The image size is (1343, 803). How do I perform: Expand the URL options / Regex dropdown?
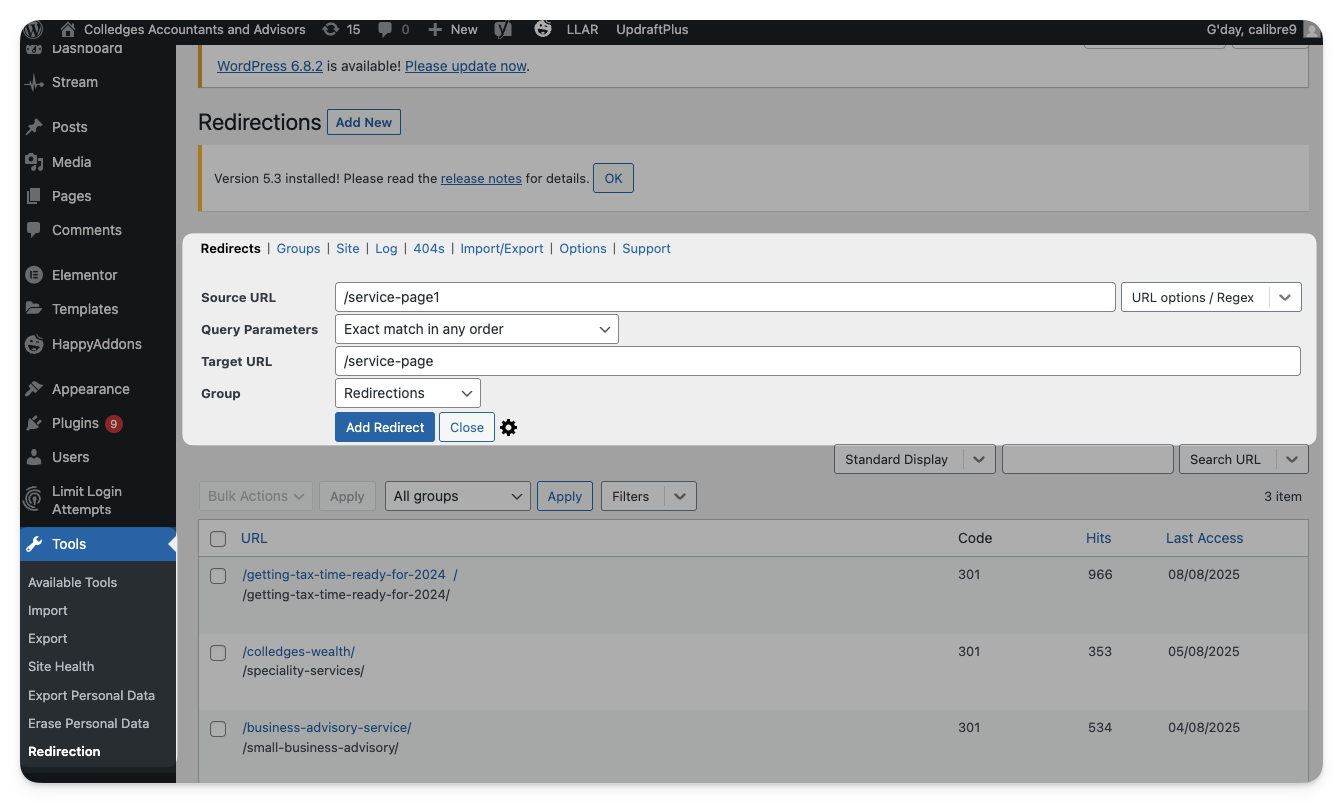point(1285,297)
